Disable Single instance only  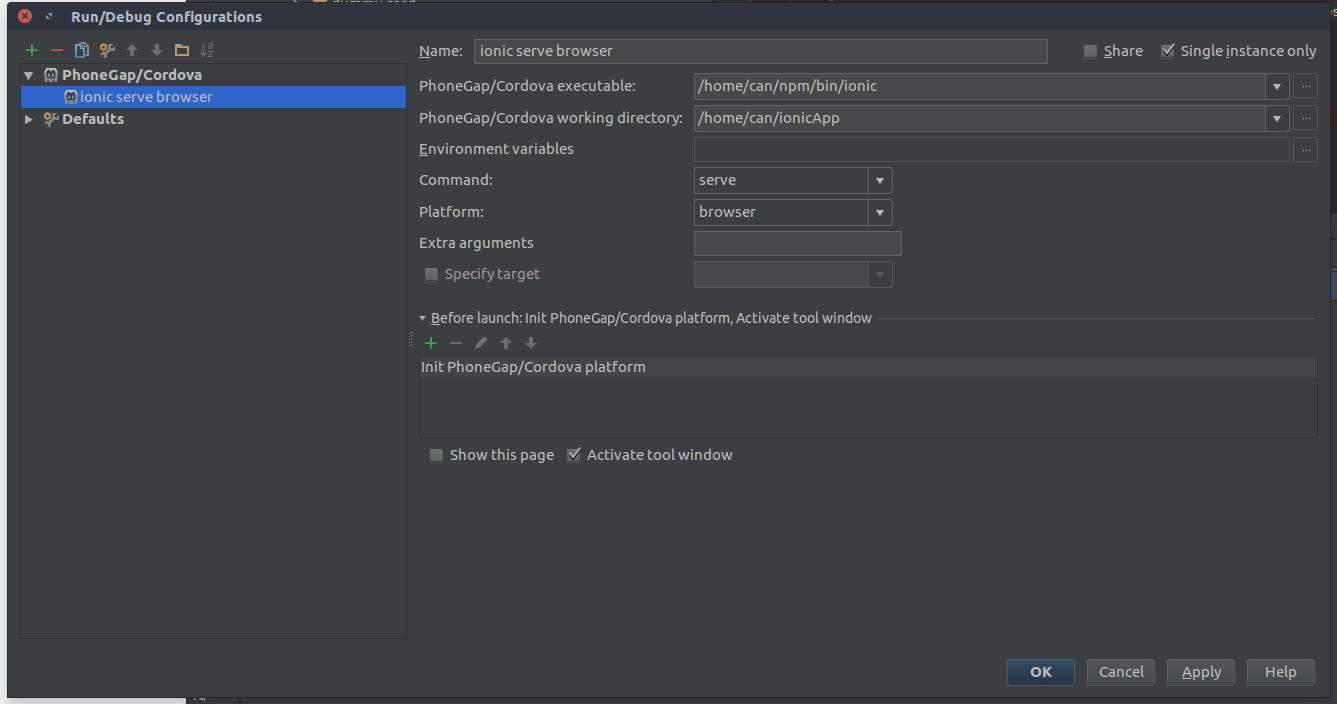(1168, 50)
